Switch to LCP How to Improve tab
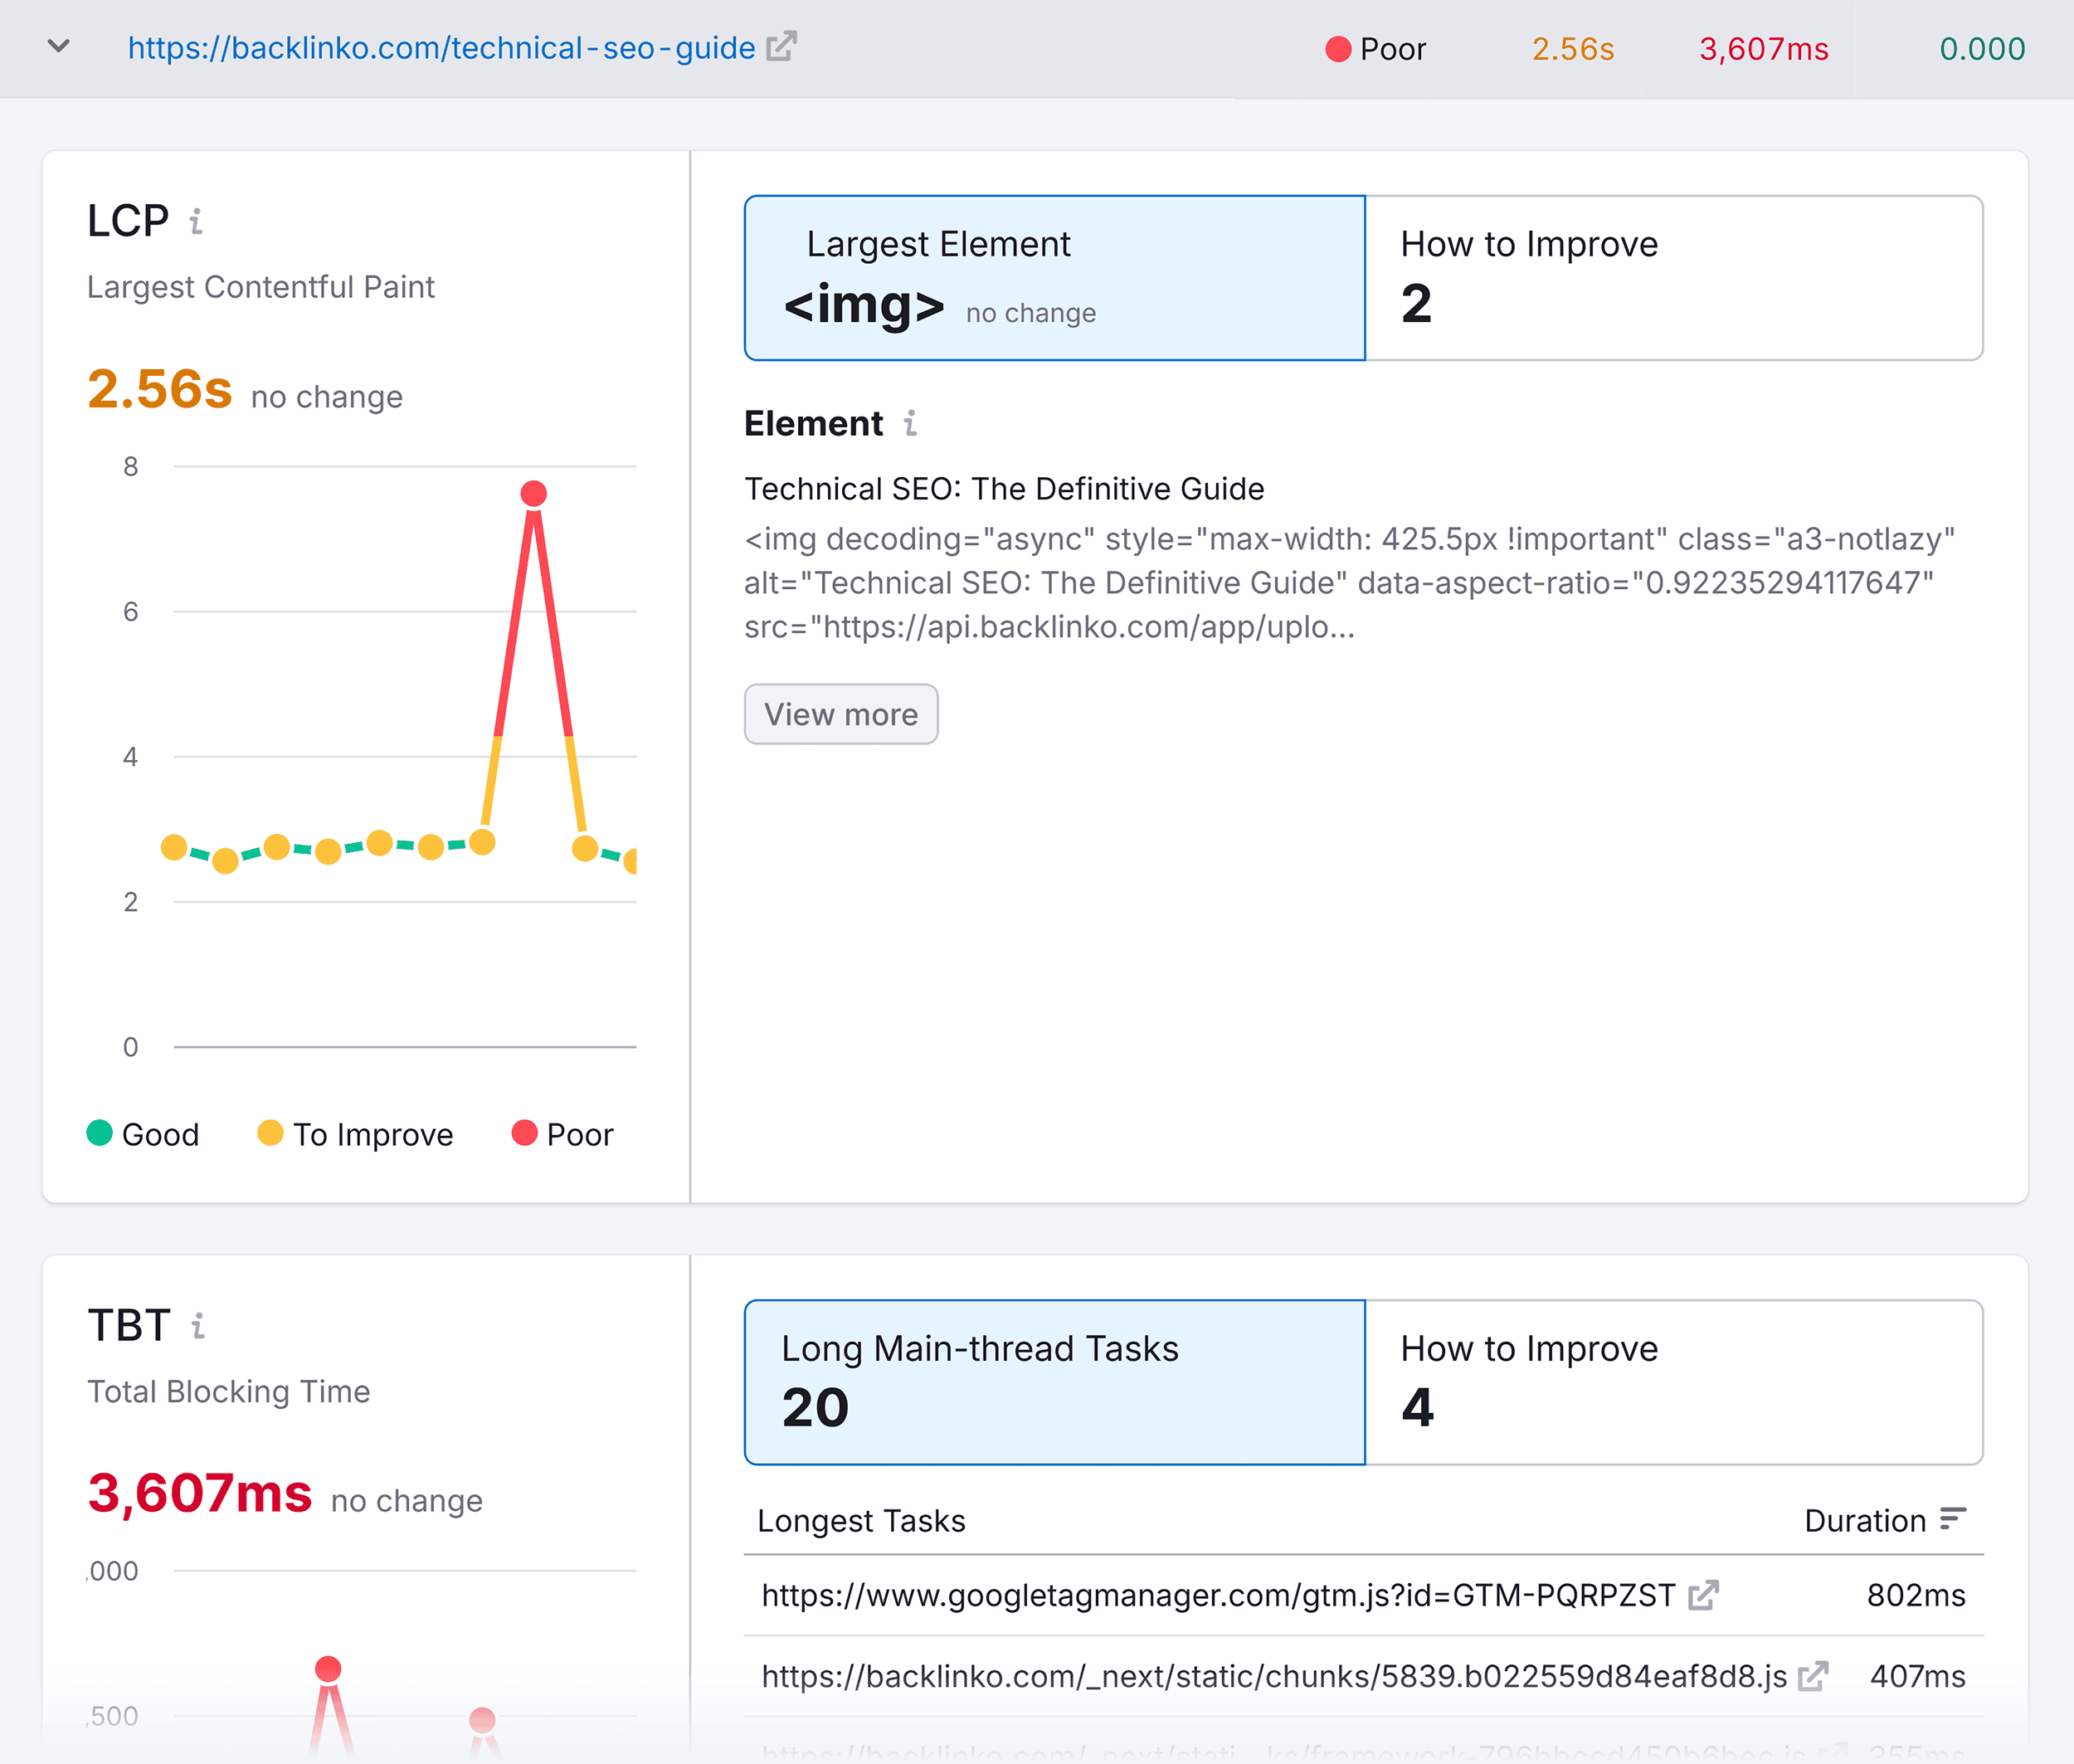 1674,278
